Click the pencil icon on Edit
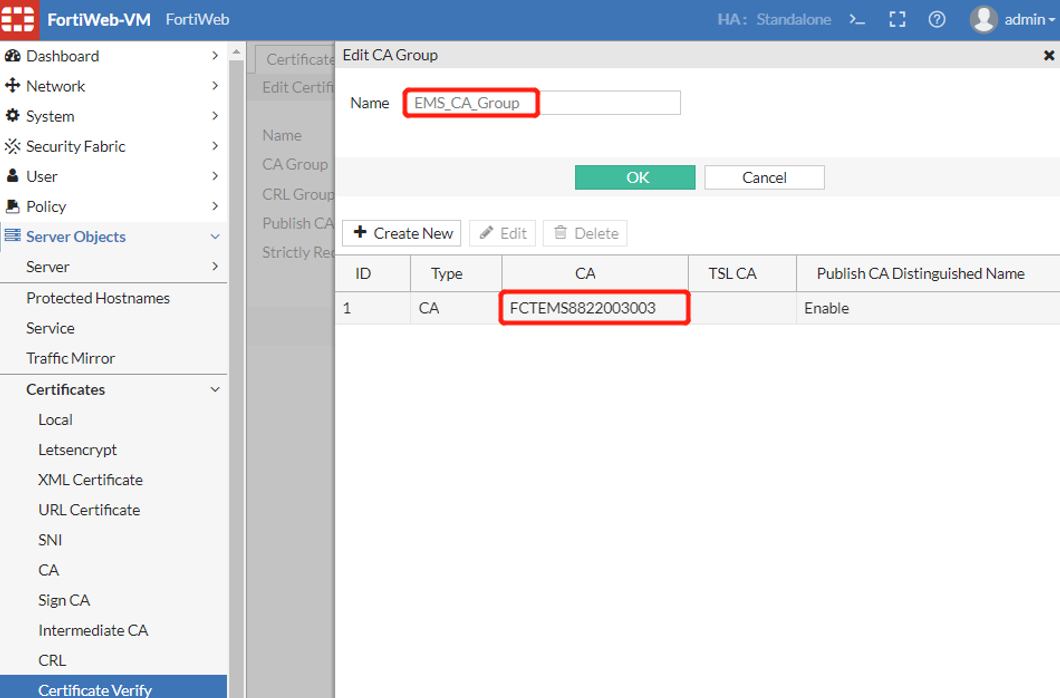Viewport: 1060px width, 698px height. (486, 233)
